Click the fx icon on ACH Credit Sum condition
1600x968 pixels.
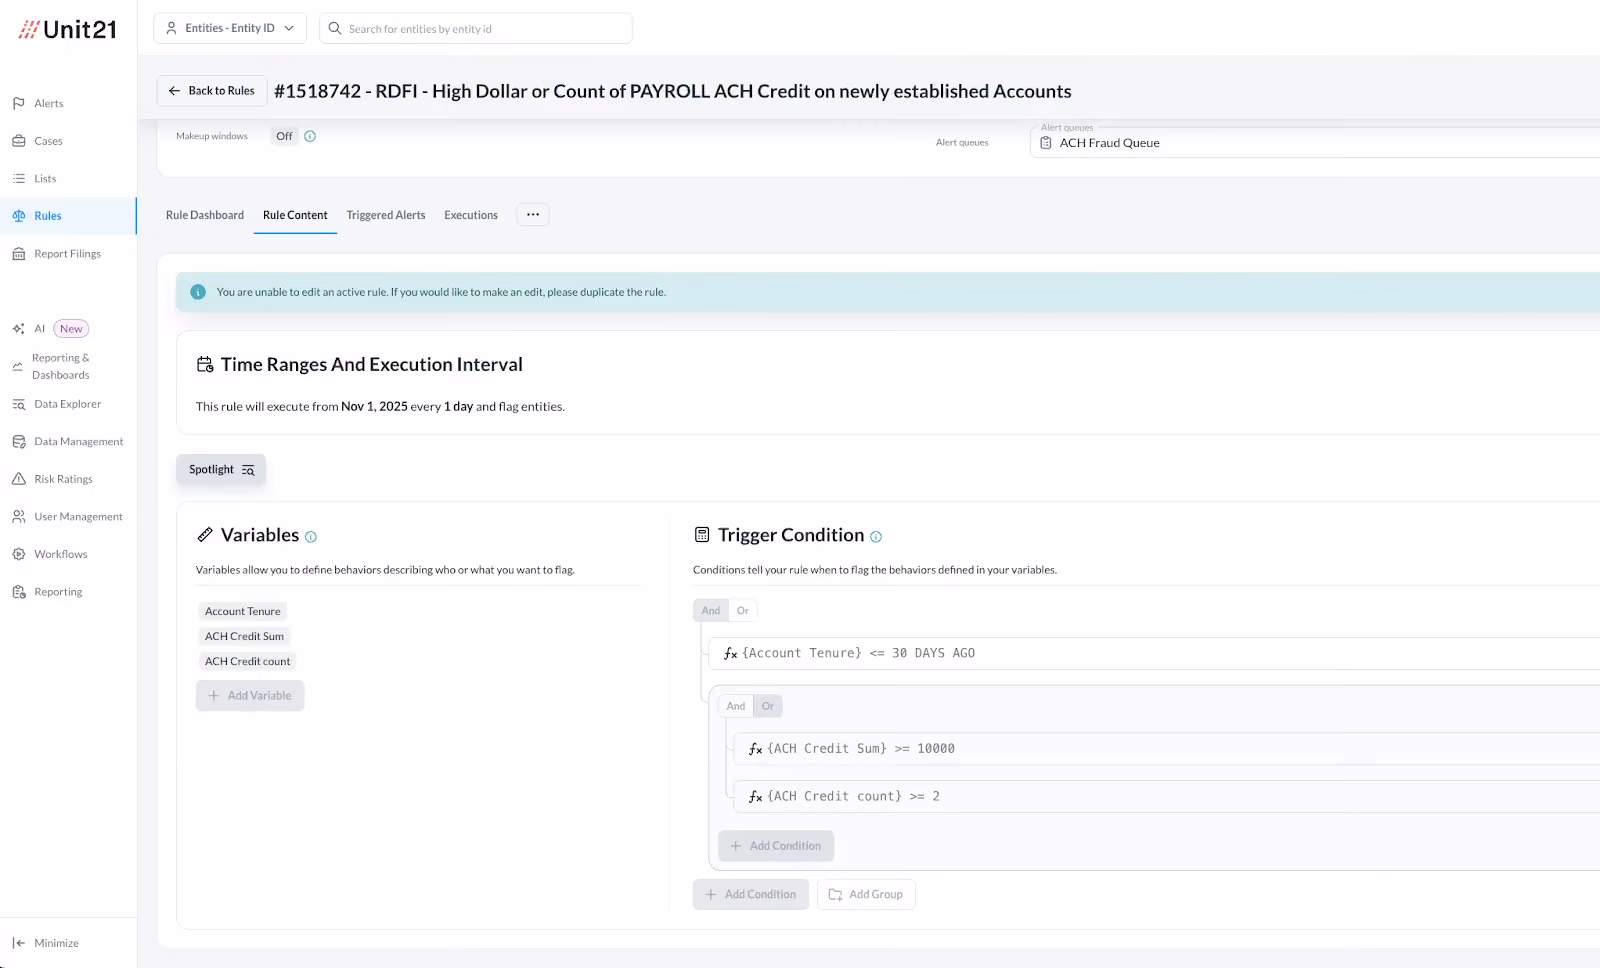[756, 749]
